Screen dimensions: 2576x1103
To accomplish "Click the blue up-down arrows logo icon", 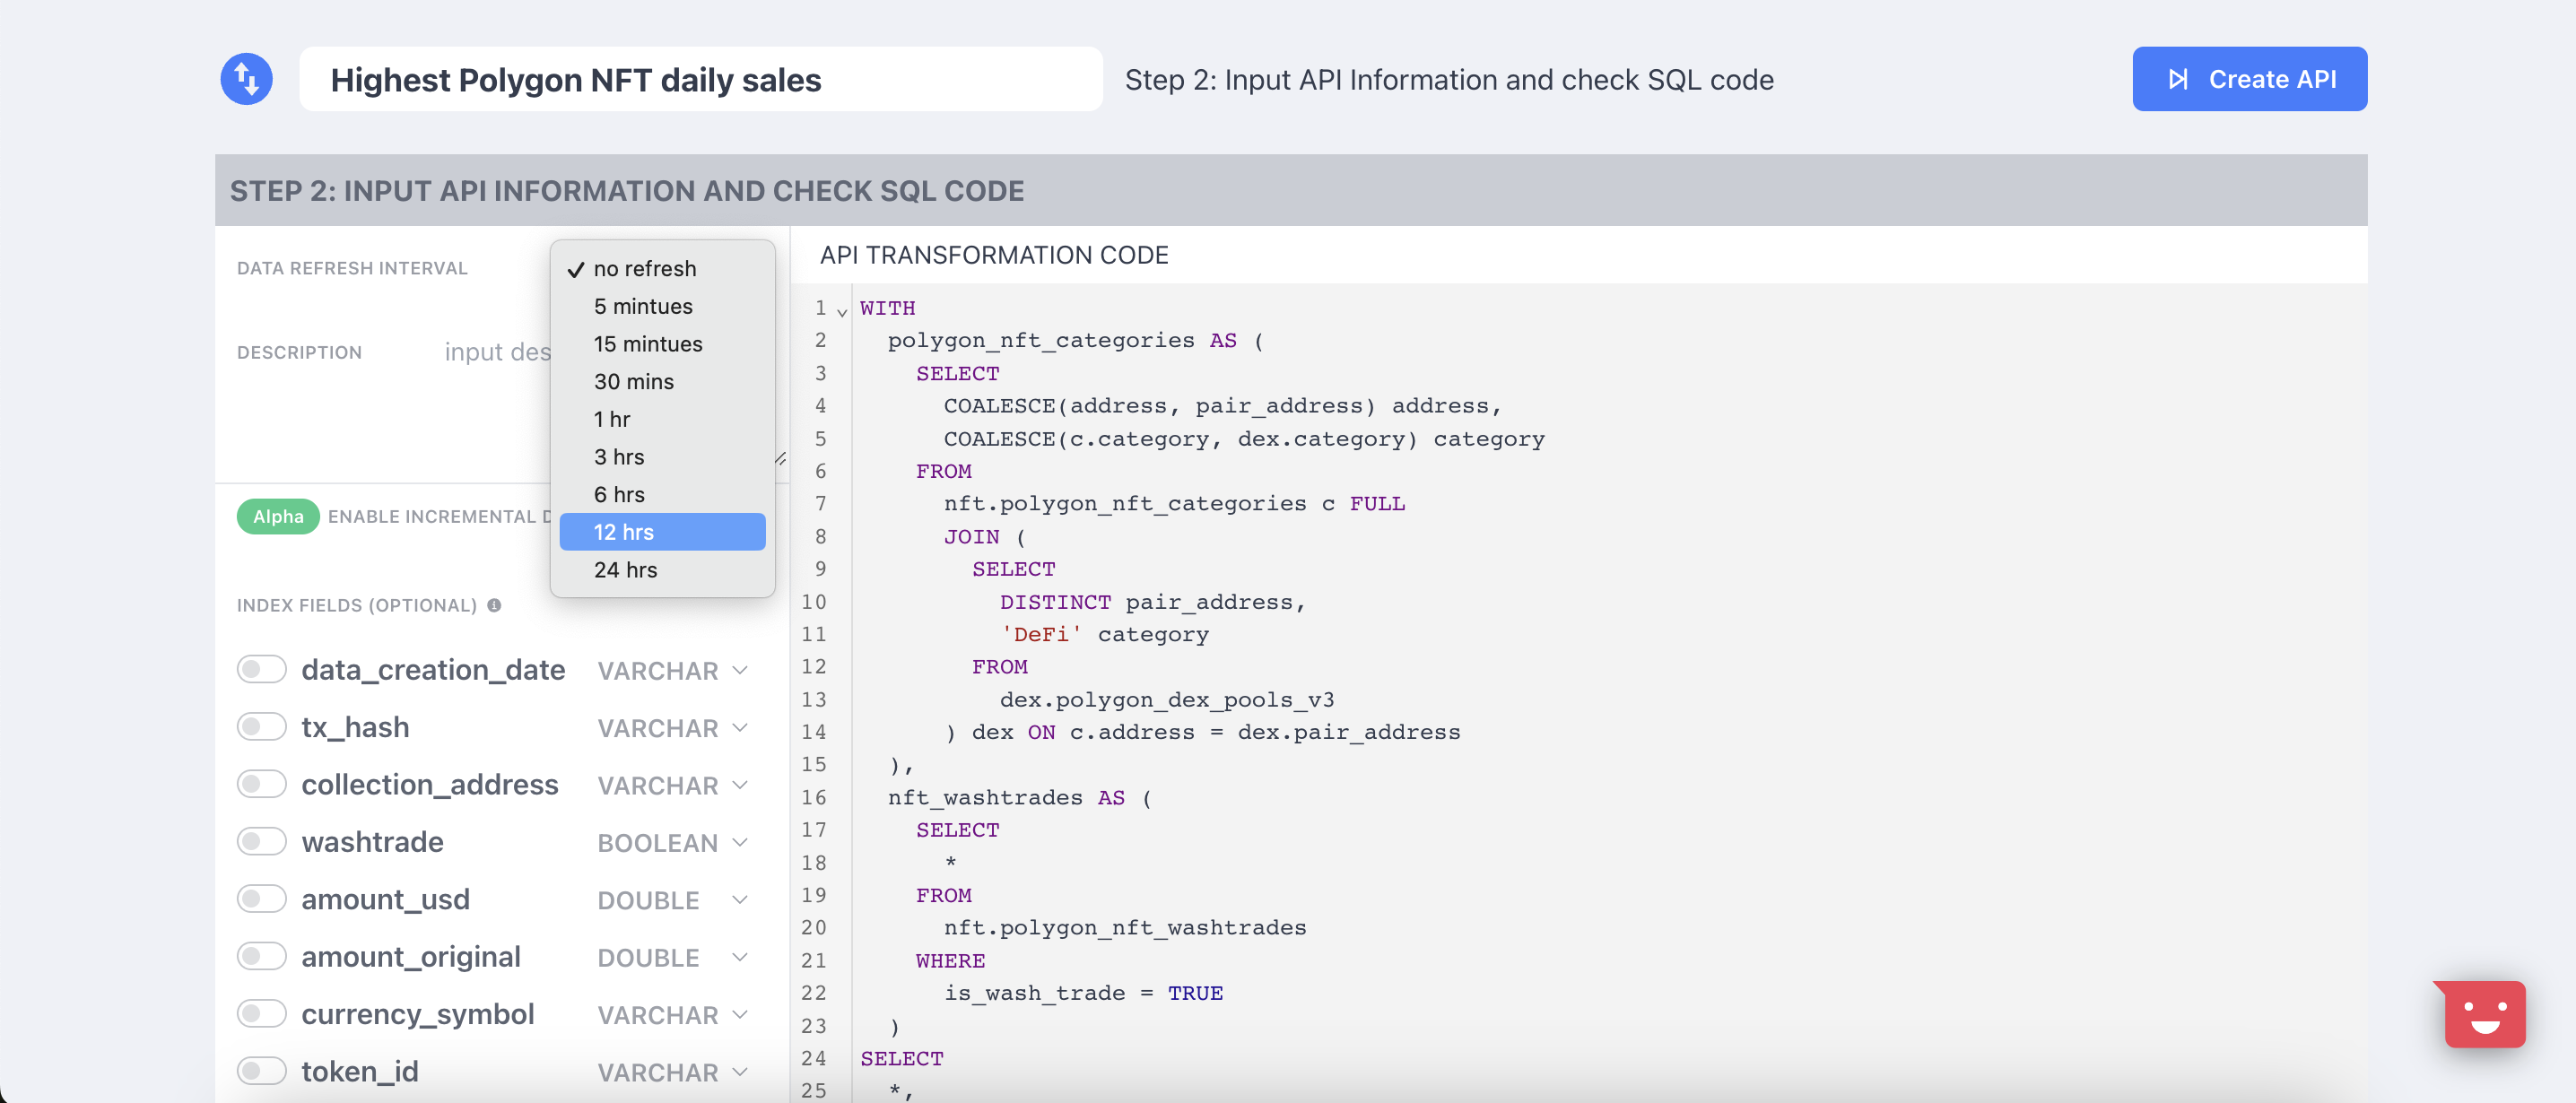I will [x=246, y=79].
